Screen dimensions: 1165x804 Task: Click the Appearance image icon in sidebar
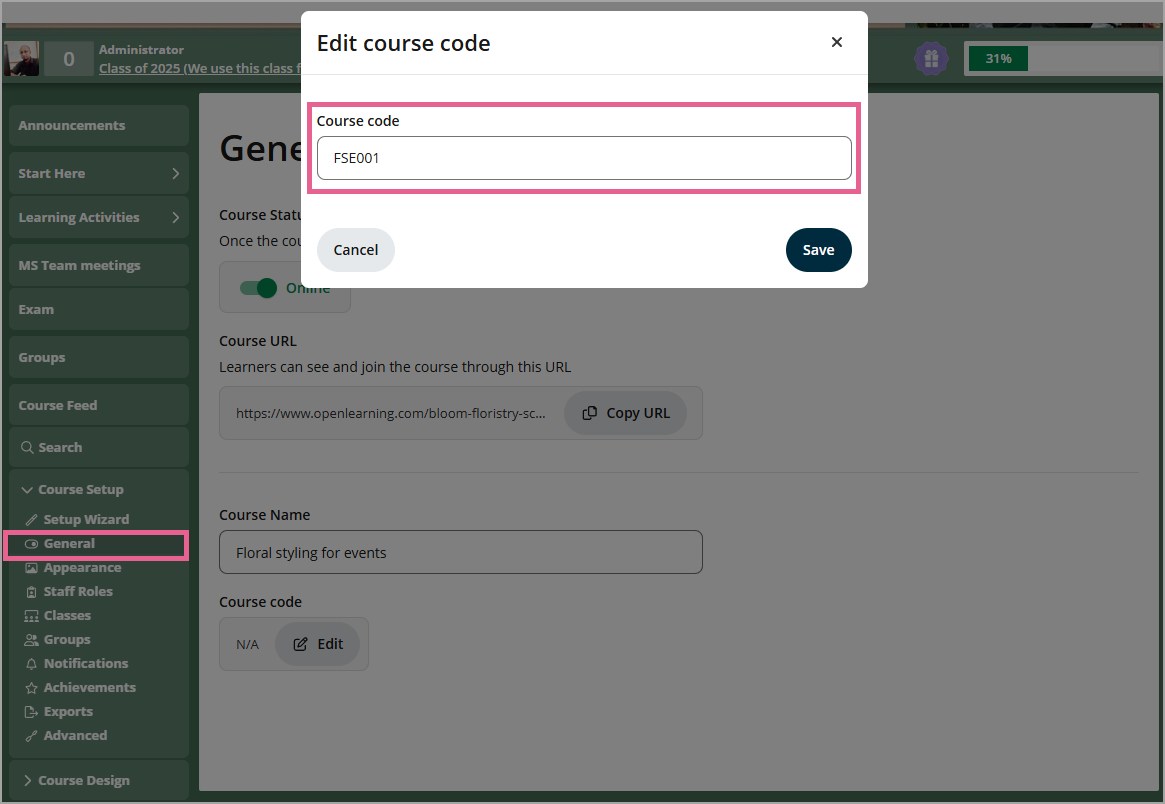pos(31,568)
